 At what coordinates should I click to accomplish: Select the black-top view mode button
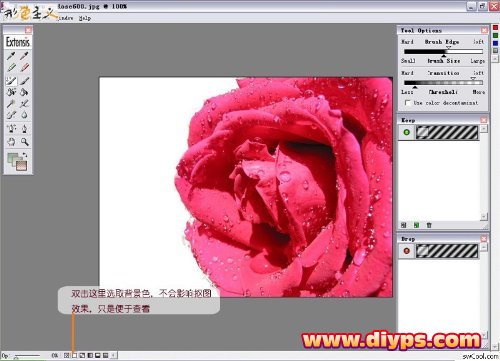[x=98, y=356]
